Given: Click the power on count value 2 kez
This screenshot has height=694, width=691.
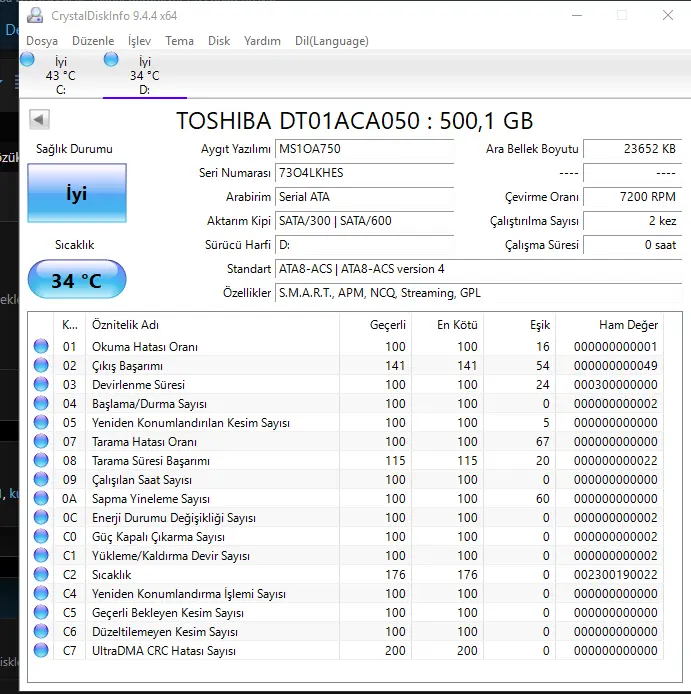Looking at the screenshot, I should [633, 220].
